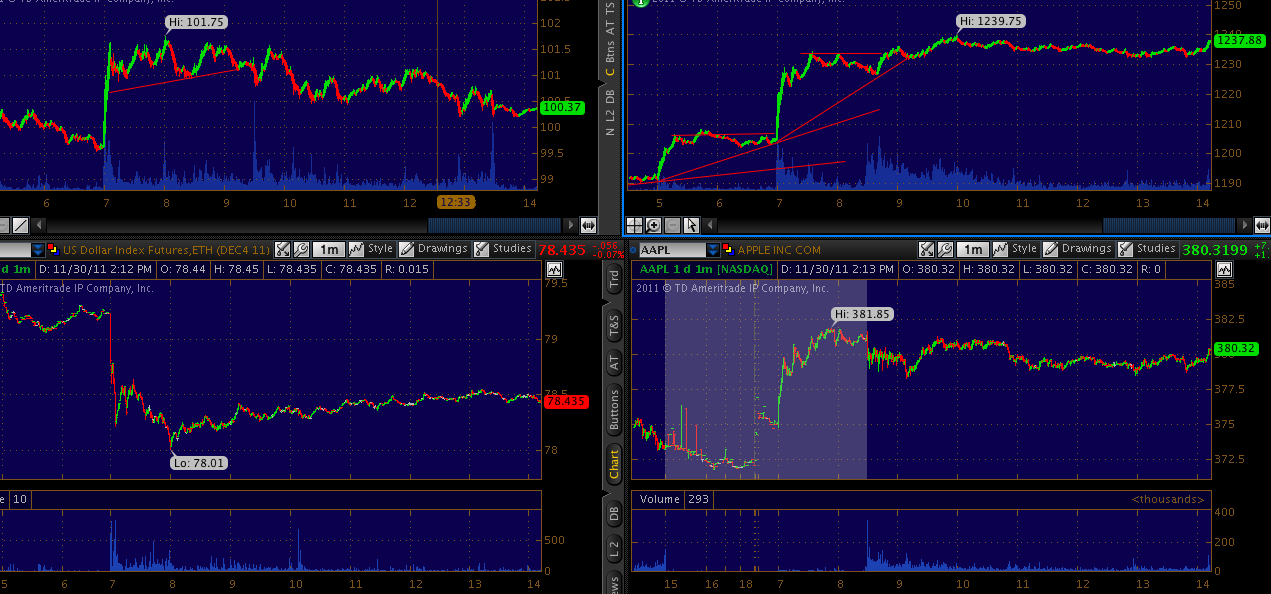
Task: Expand the time axis of the top-left chart
Action: coord(587,226)
